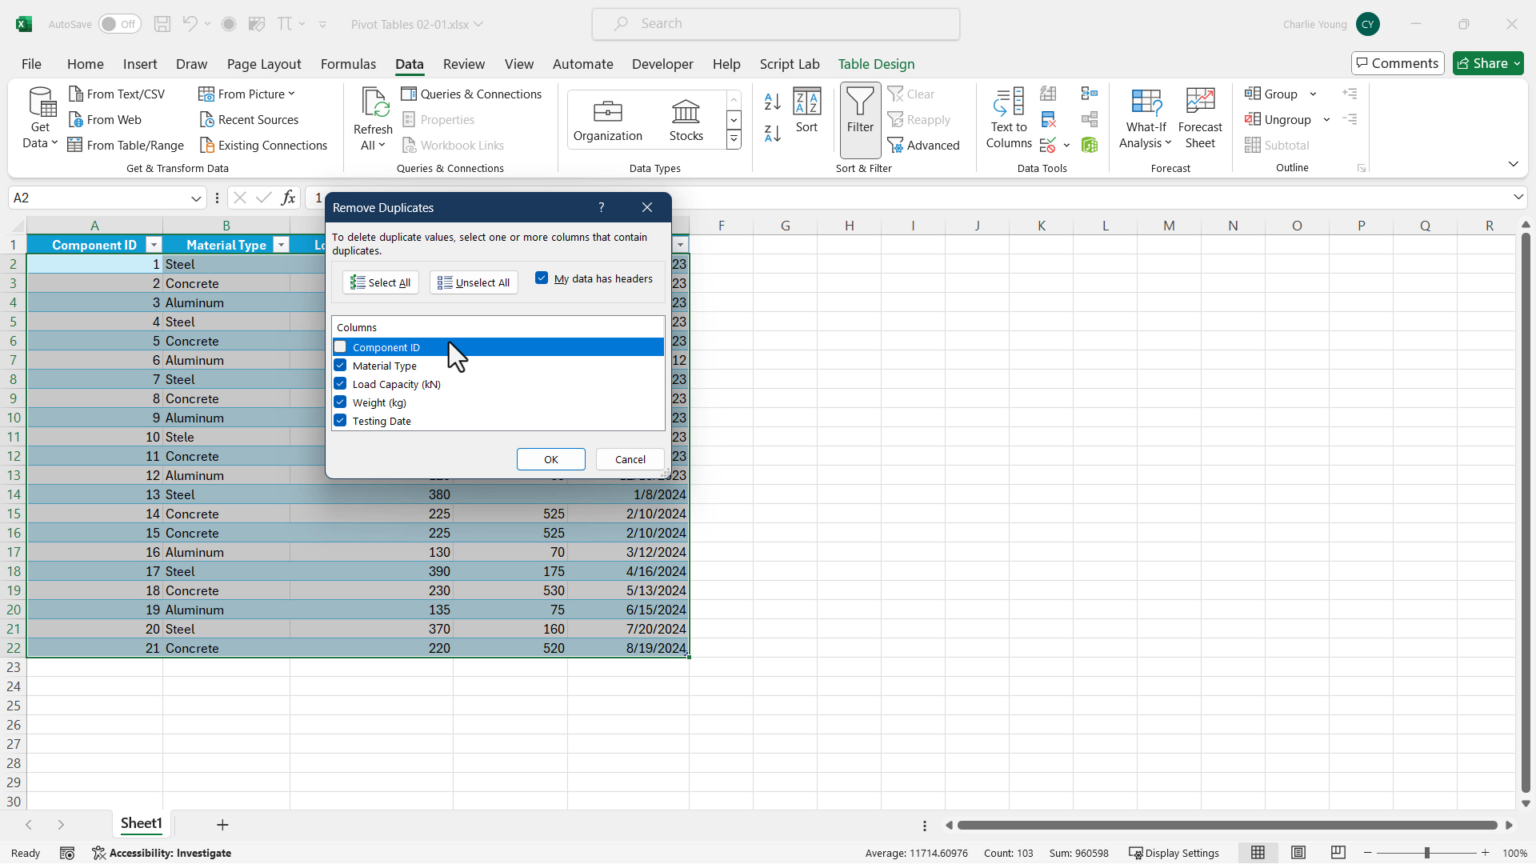Check the Component ID column checkbox

340,347
